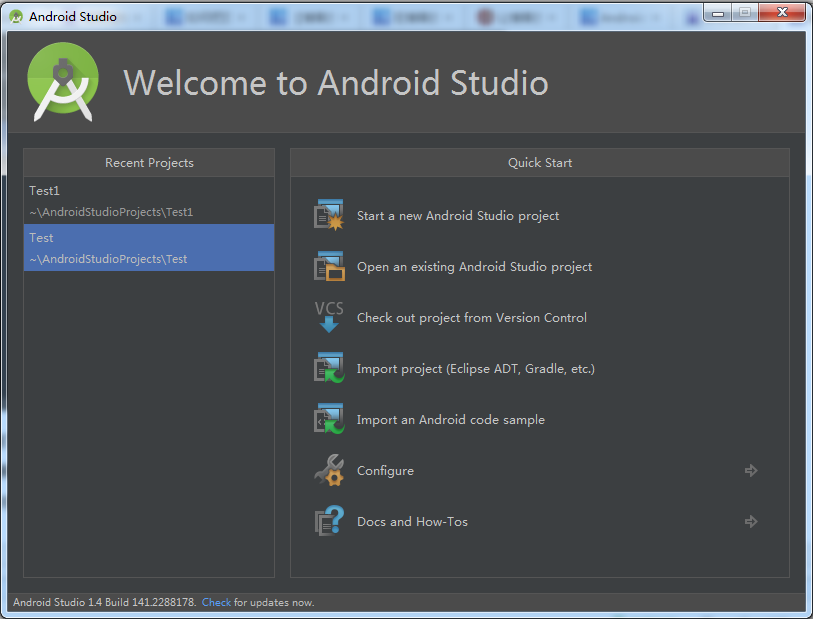
Task: Select Check out project from Version Control
Action: [471, 318]
